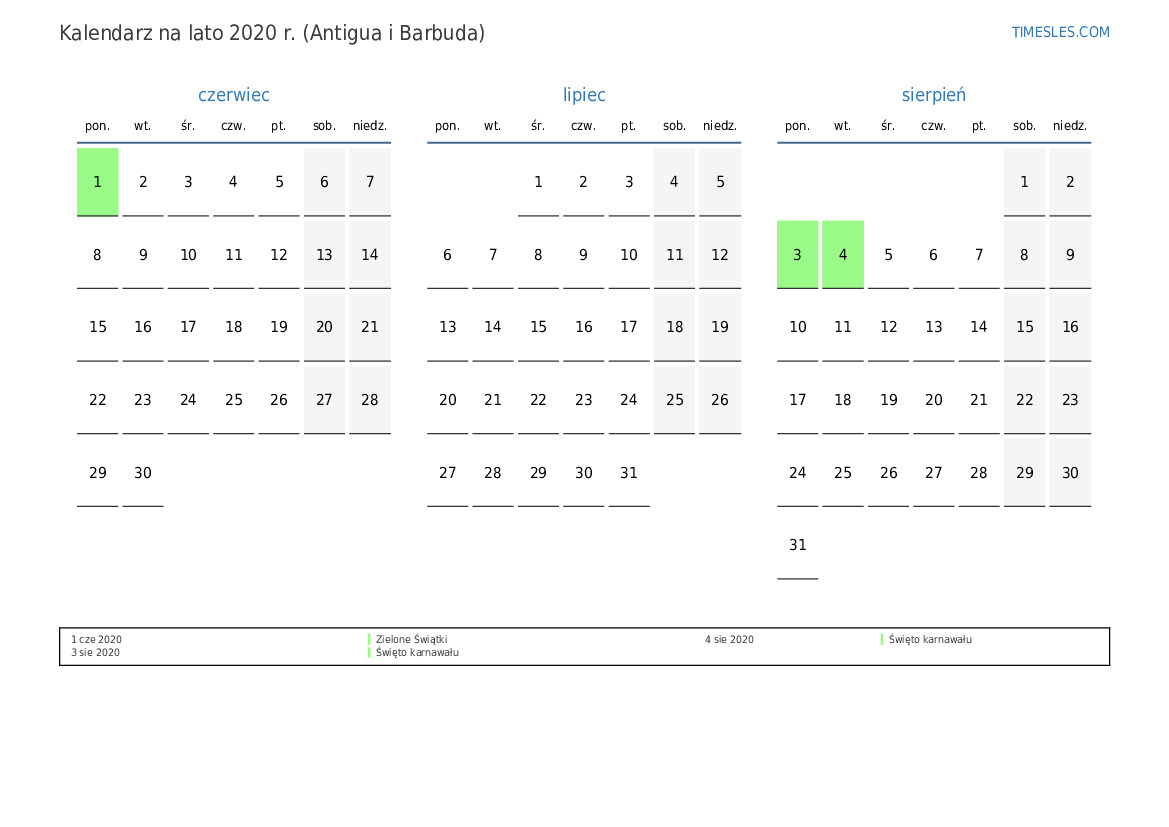Click the sierpień month heading
The image size is (1169, 827).
pos(933,95)
